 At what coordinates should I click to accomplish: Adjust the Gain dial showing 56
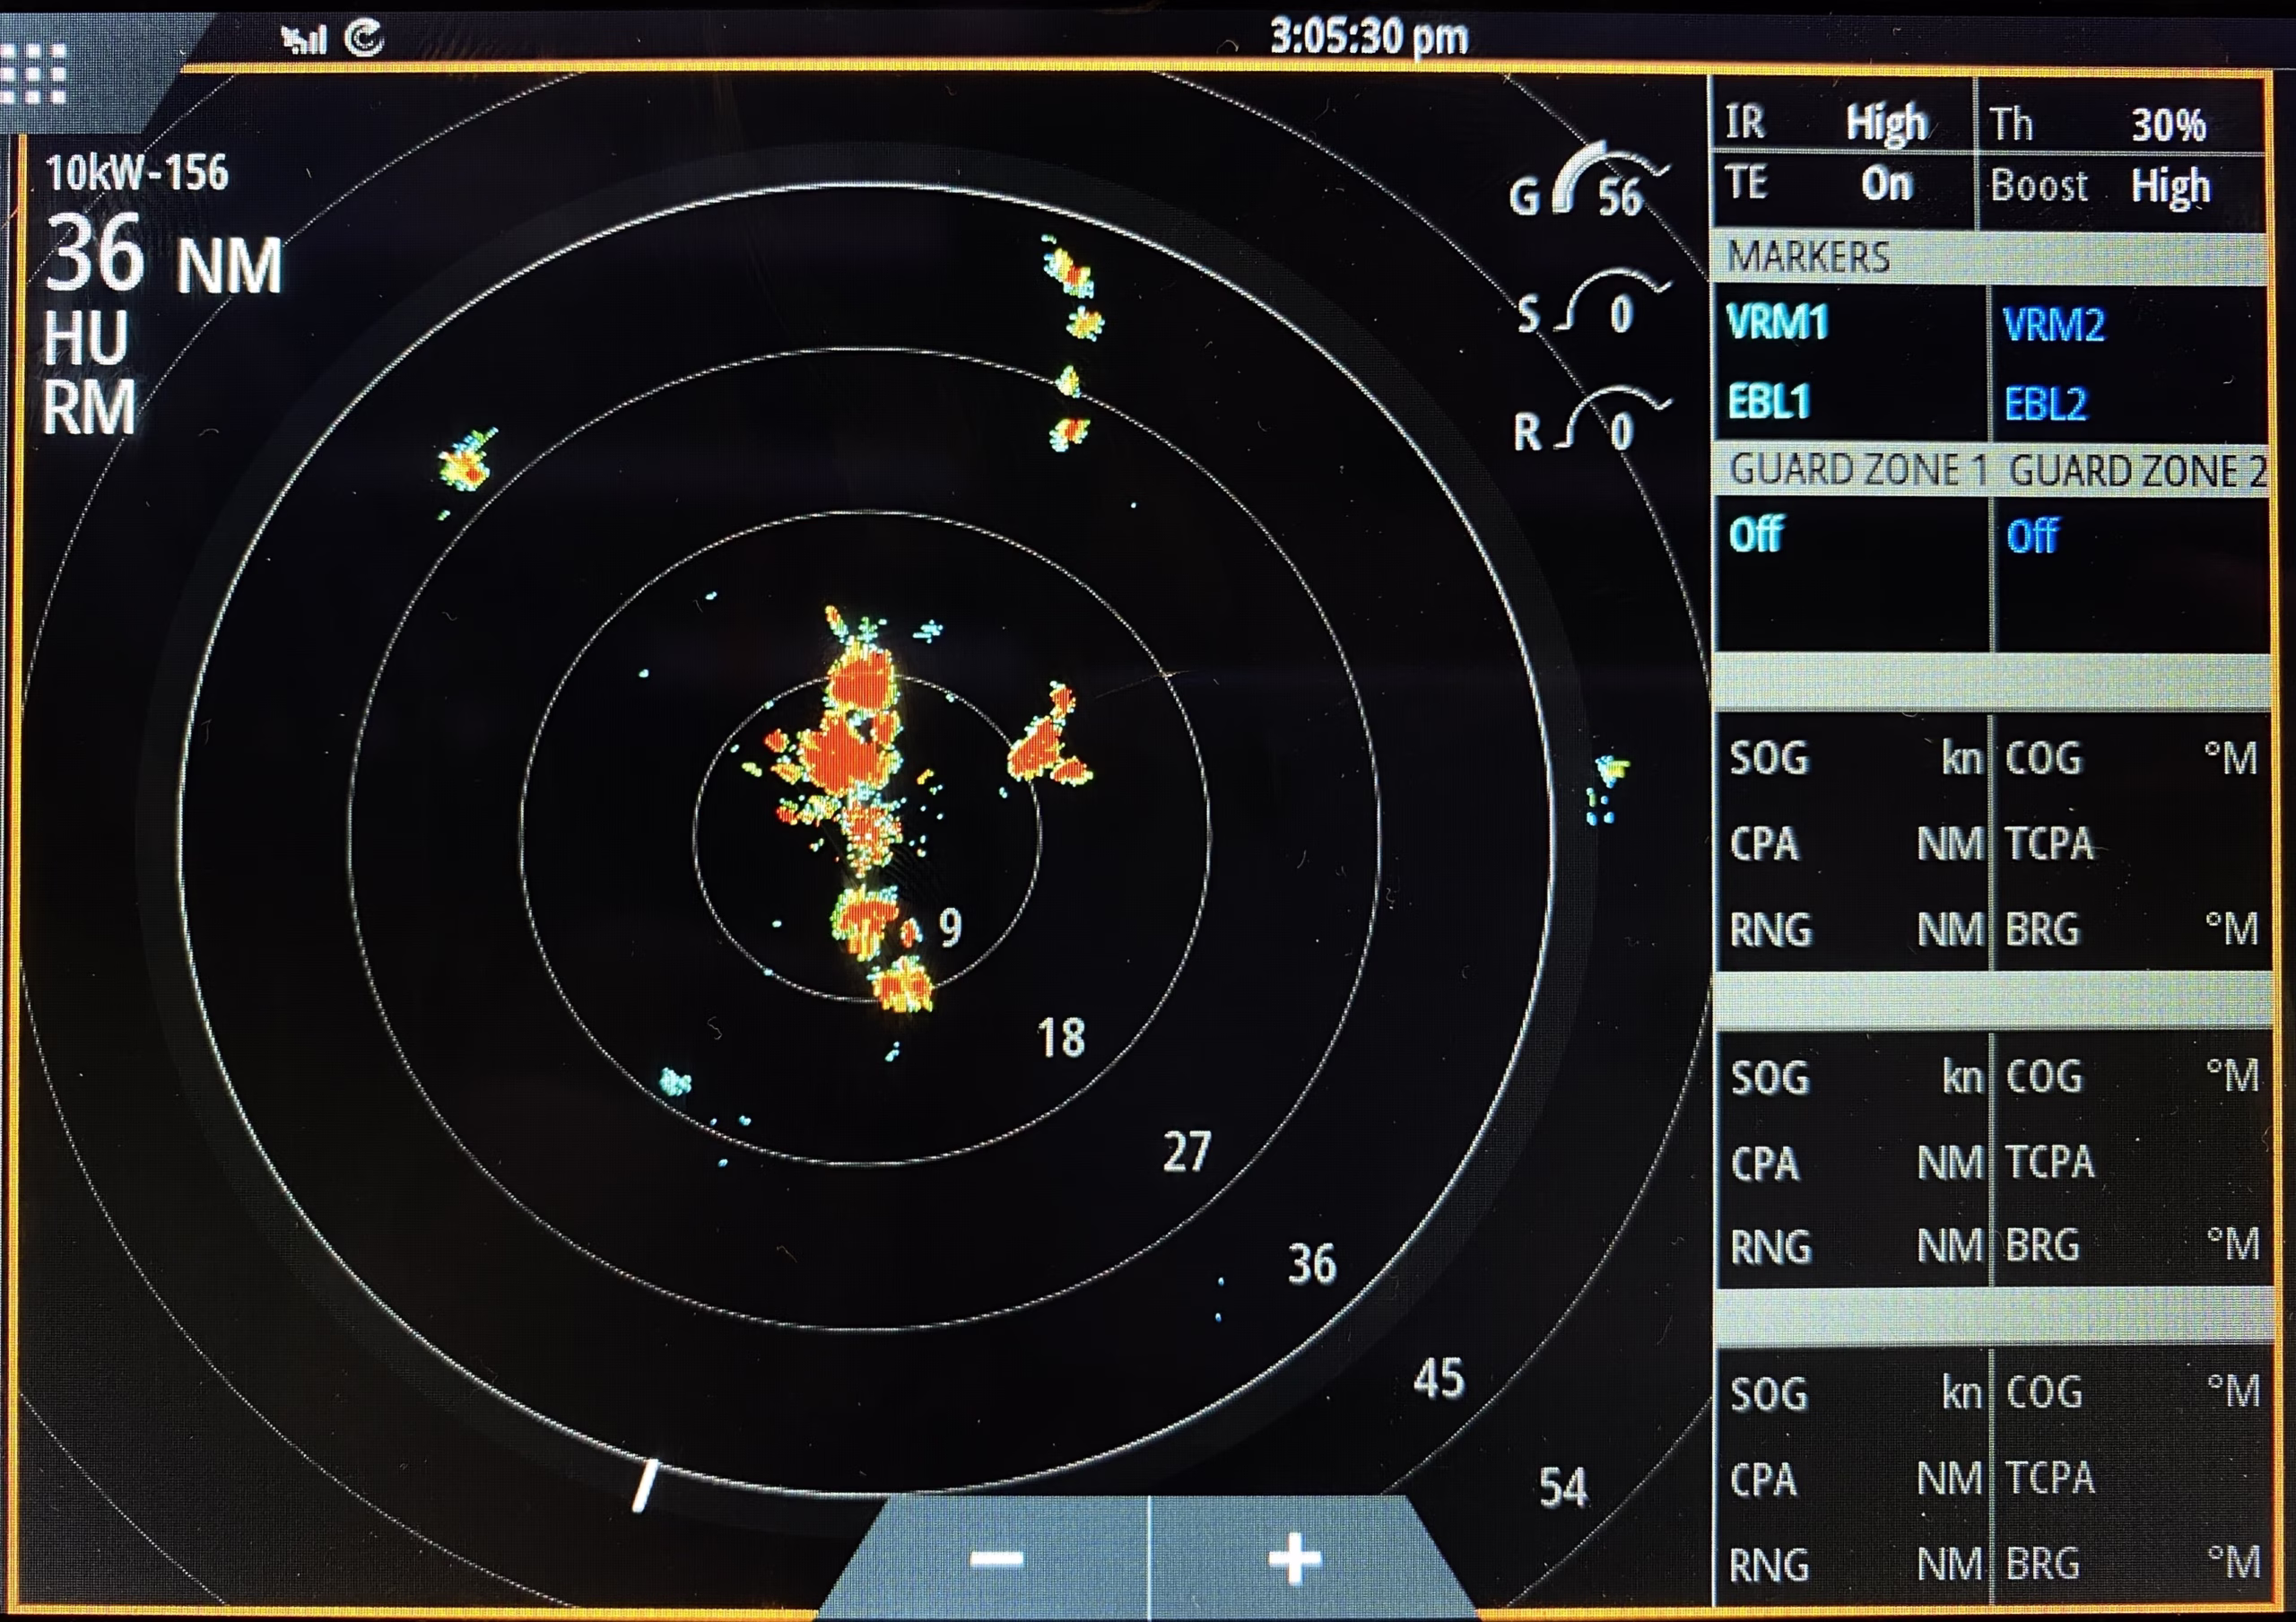point(1590,182)
